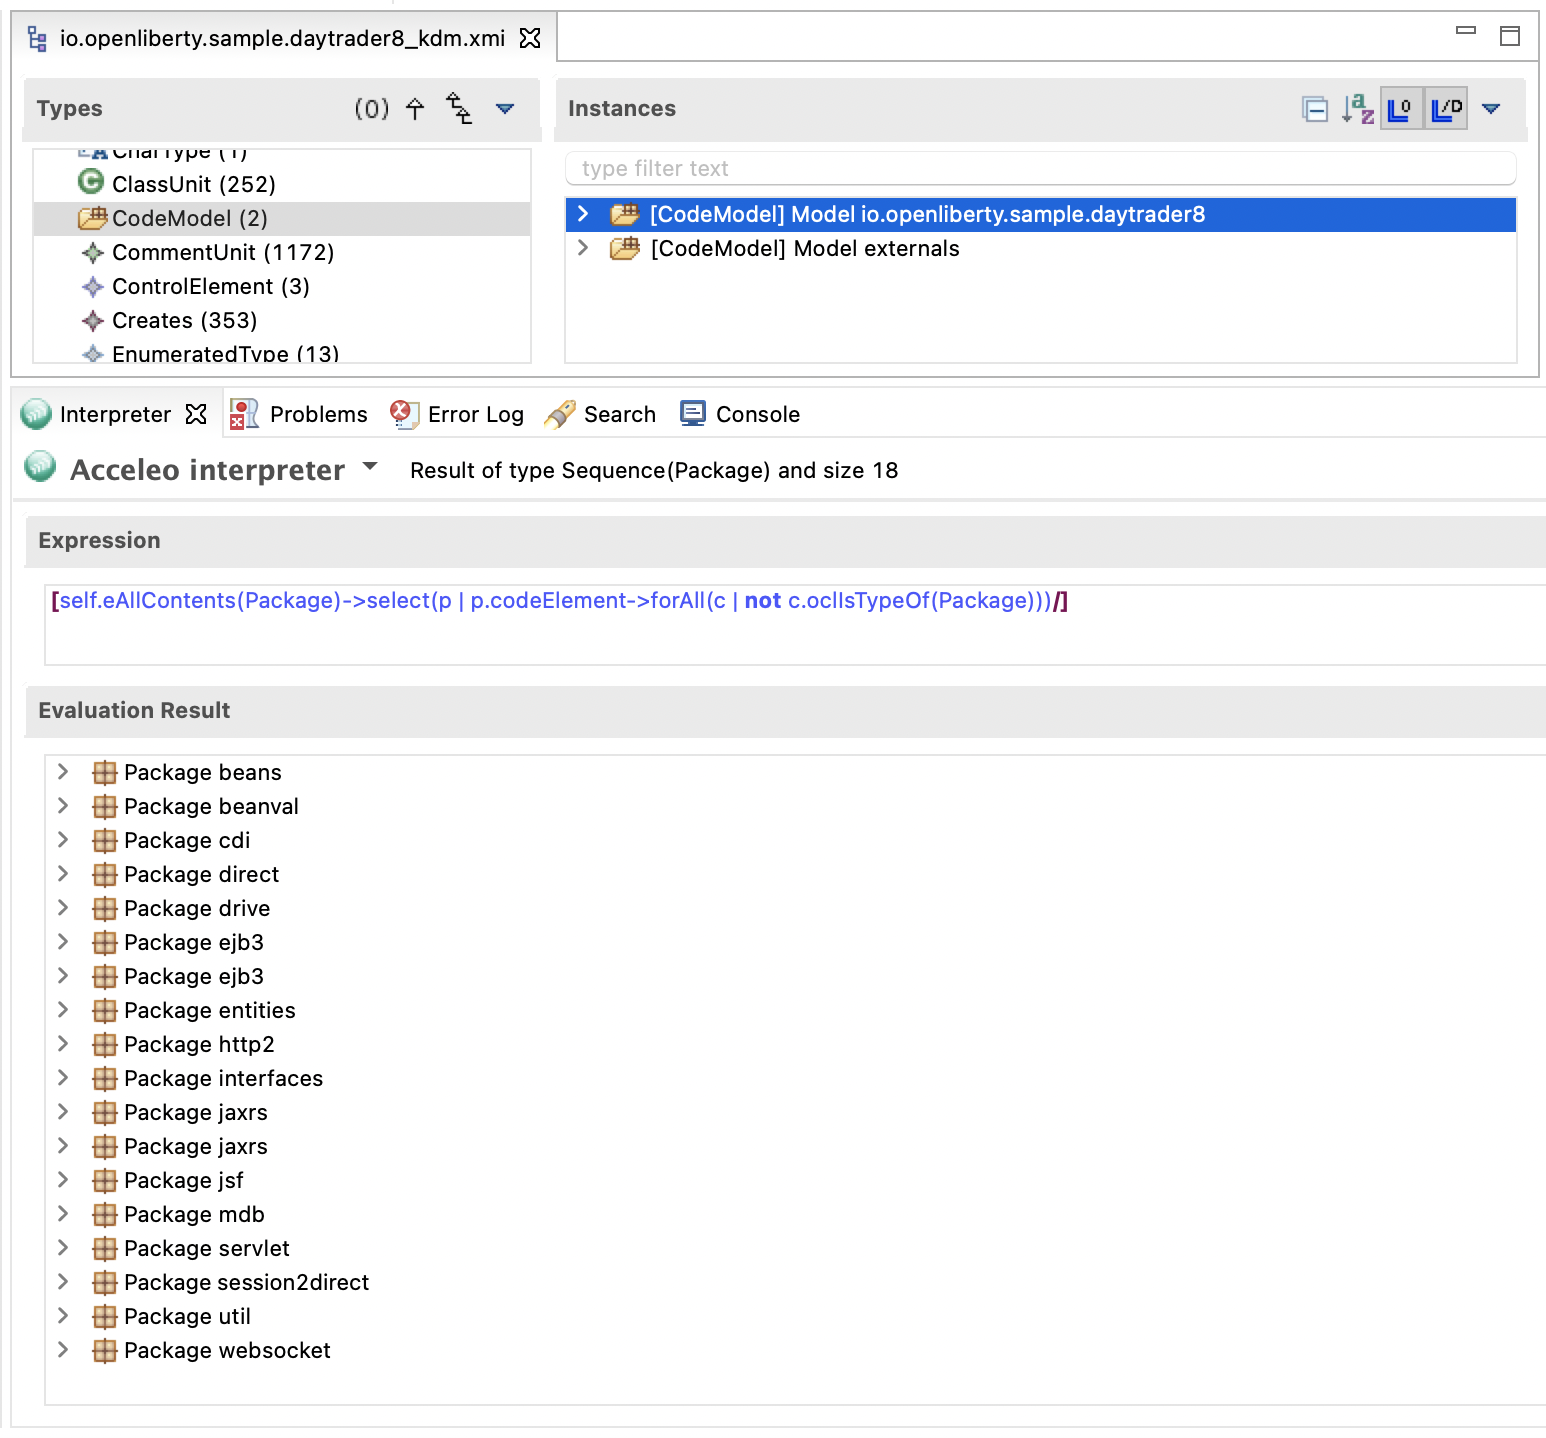Sort instances alphabetically

[x=1358, y=108]
